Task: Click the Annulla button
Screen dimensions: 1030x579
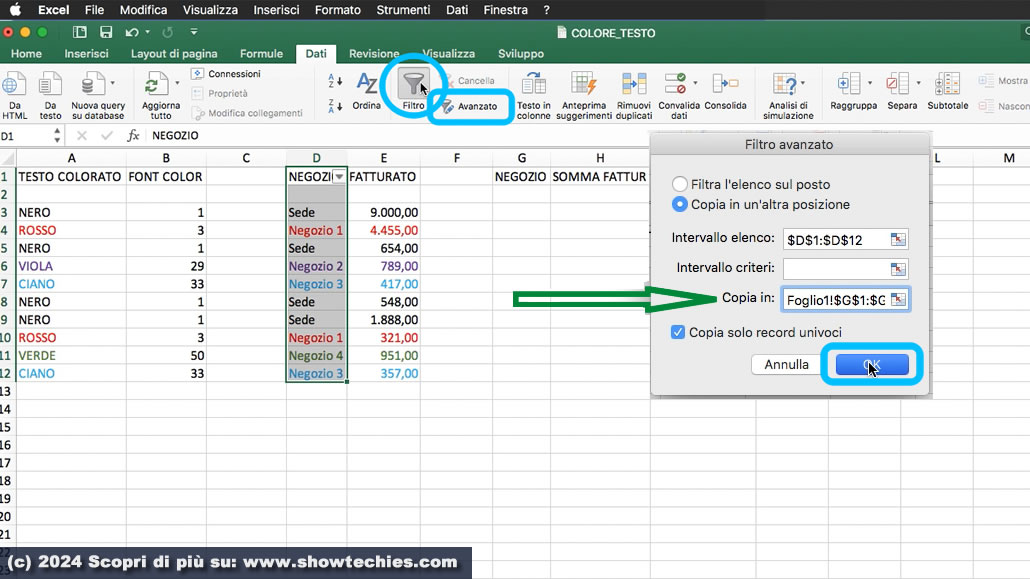Action: pos(786,365)
